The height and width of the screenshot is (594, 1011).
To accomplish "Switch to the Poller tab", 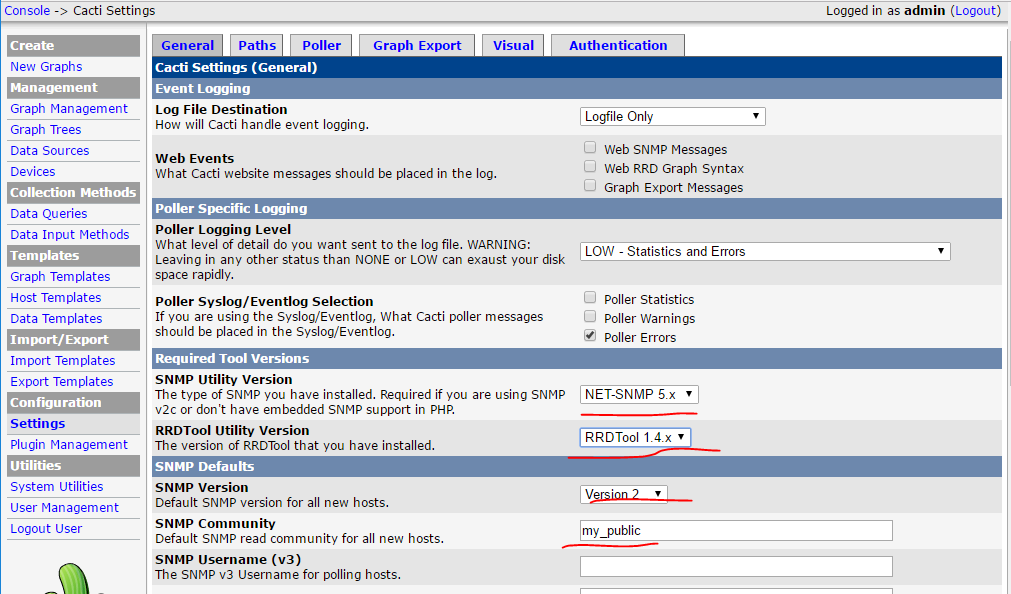I will (x=321, y=45).
